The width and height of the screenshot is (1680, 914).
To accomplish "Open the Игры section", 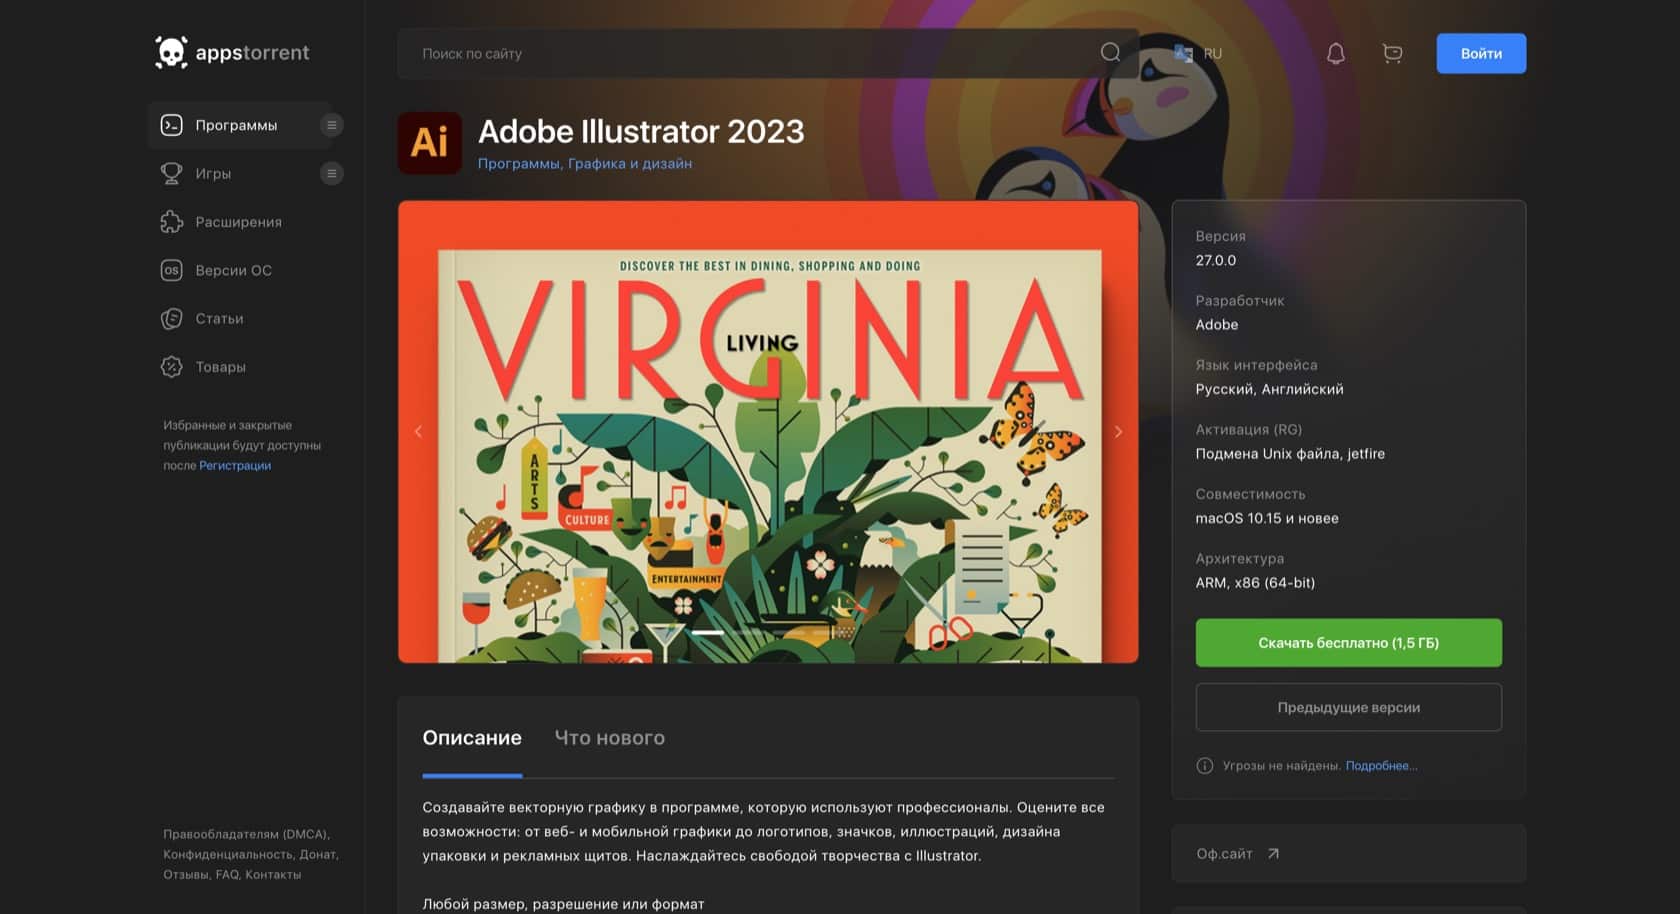I will (213, 173).
